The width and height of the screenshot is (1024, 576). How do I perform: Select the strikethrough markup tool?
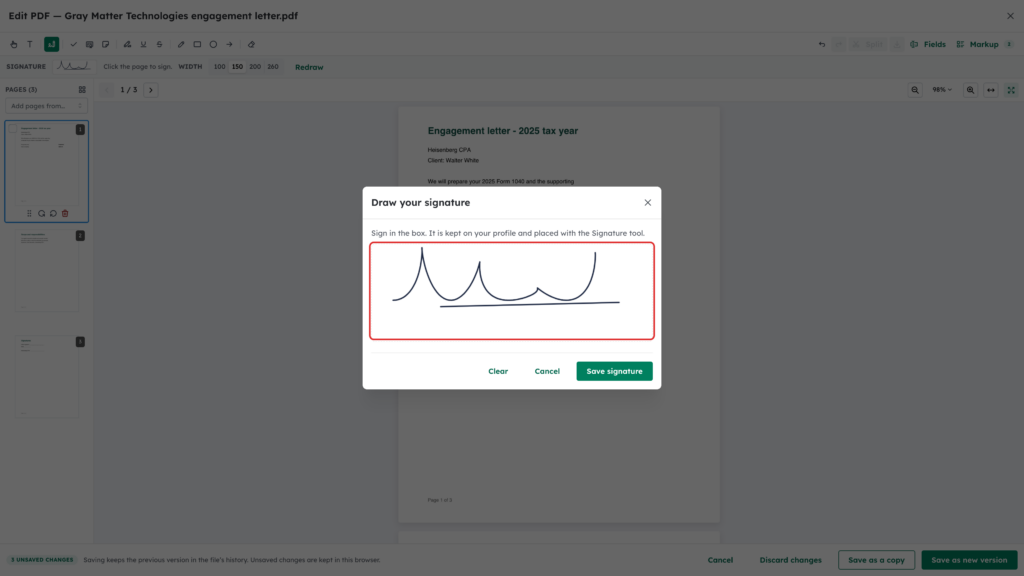click(159, 44)
